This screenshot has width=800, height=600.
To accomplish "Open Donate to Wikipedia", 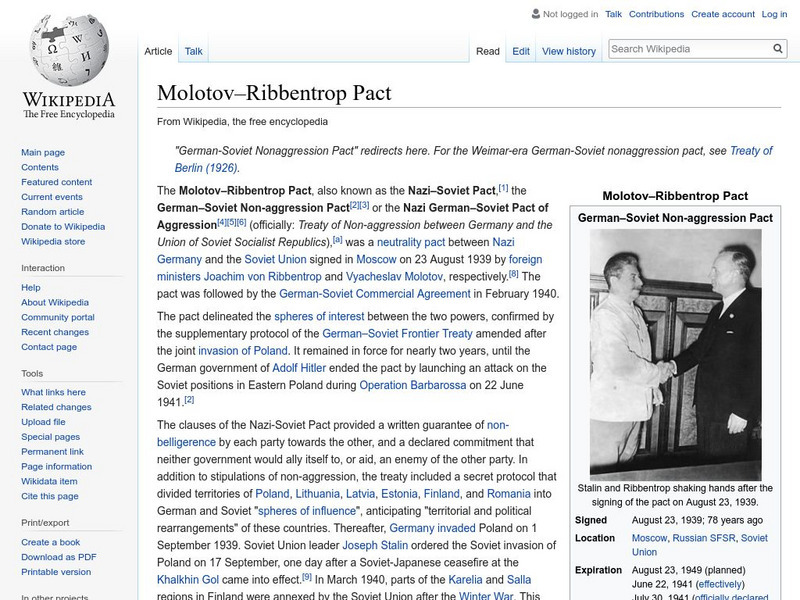I will [x=63, y=226].
